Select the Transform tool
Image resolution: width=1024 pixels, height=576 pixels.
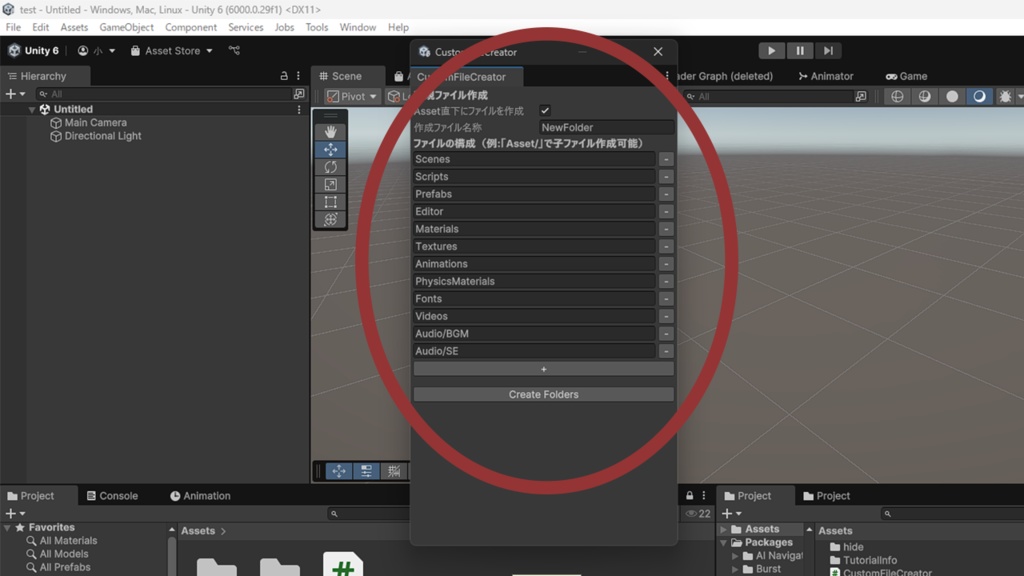(x=330, y=219)
